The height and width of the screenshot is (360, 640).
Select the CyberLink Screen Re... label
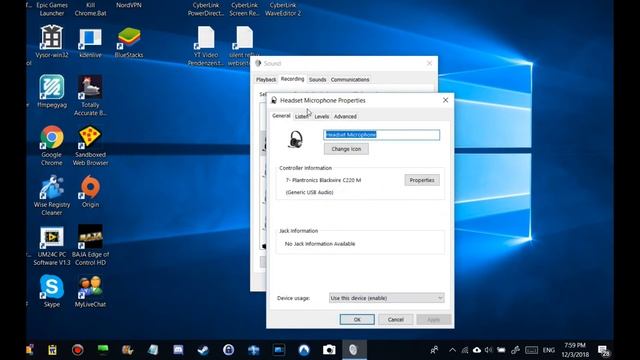click(x=244, y=9)
